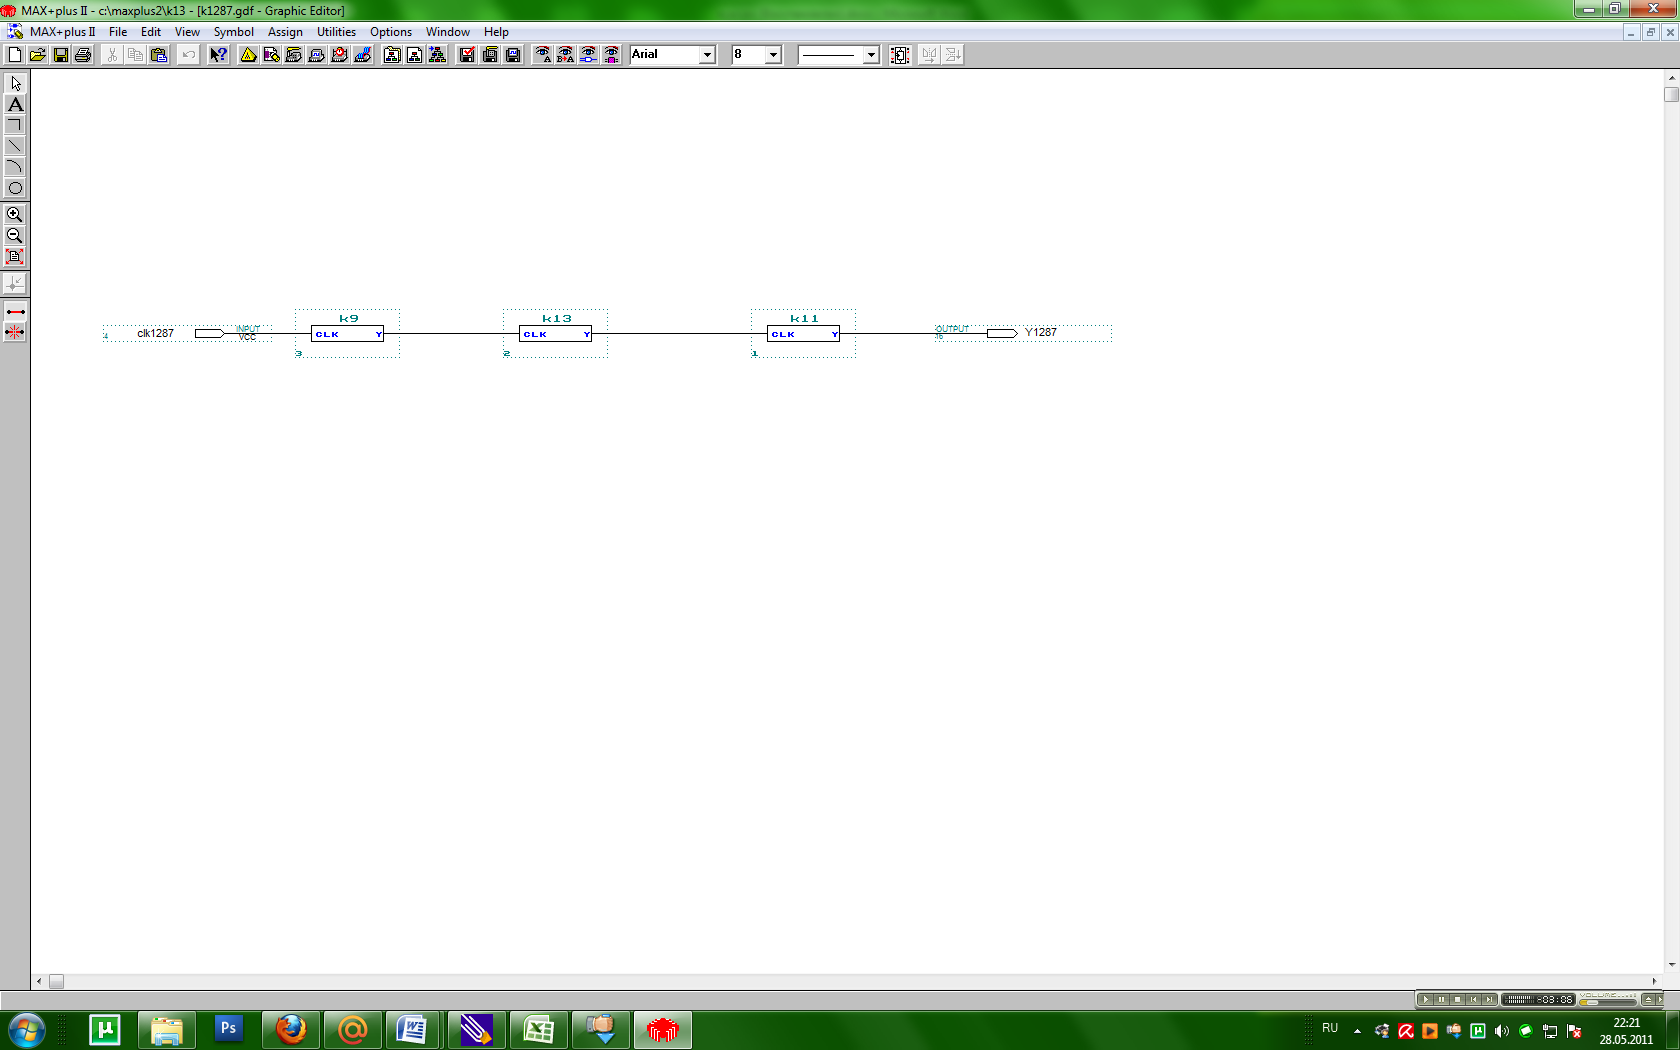Select the circle drawing tool
The width and height of the screenshot is (1680, 1050).
(15, 188)
